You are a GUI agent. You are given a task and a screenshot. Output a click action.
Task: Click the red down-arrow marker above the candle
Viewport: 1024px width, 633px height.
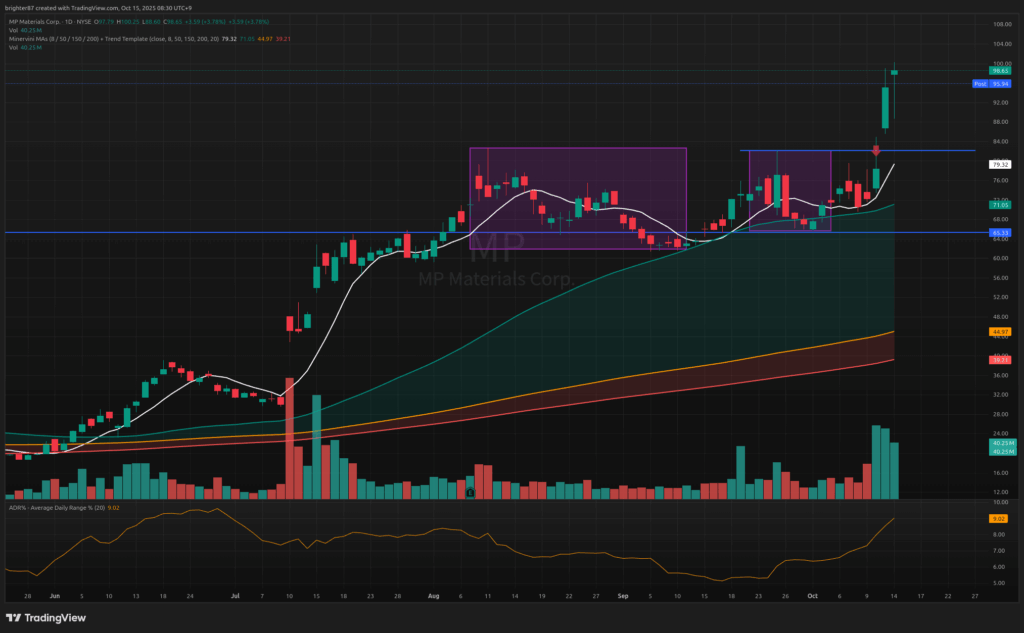click(876, 150)
